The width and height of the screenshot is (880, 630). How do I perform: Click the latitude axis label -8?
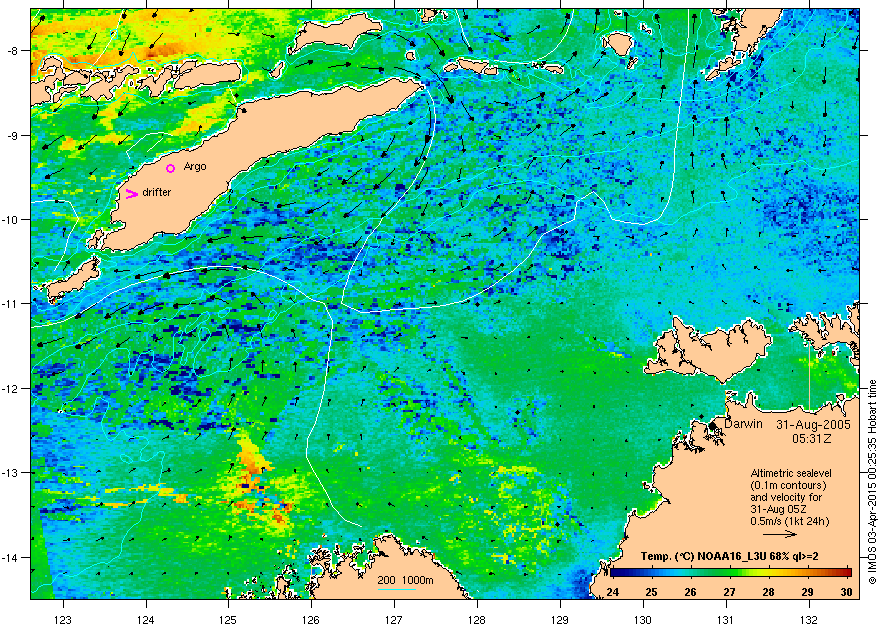pyautogui.click(x=12, y=51)
